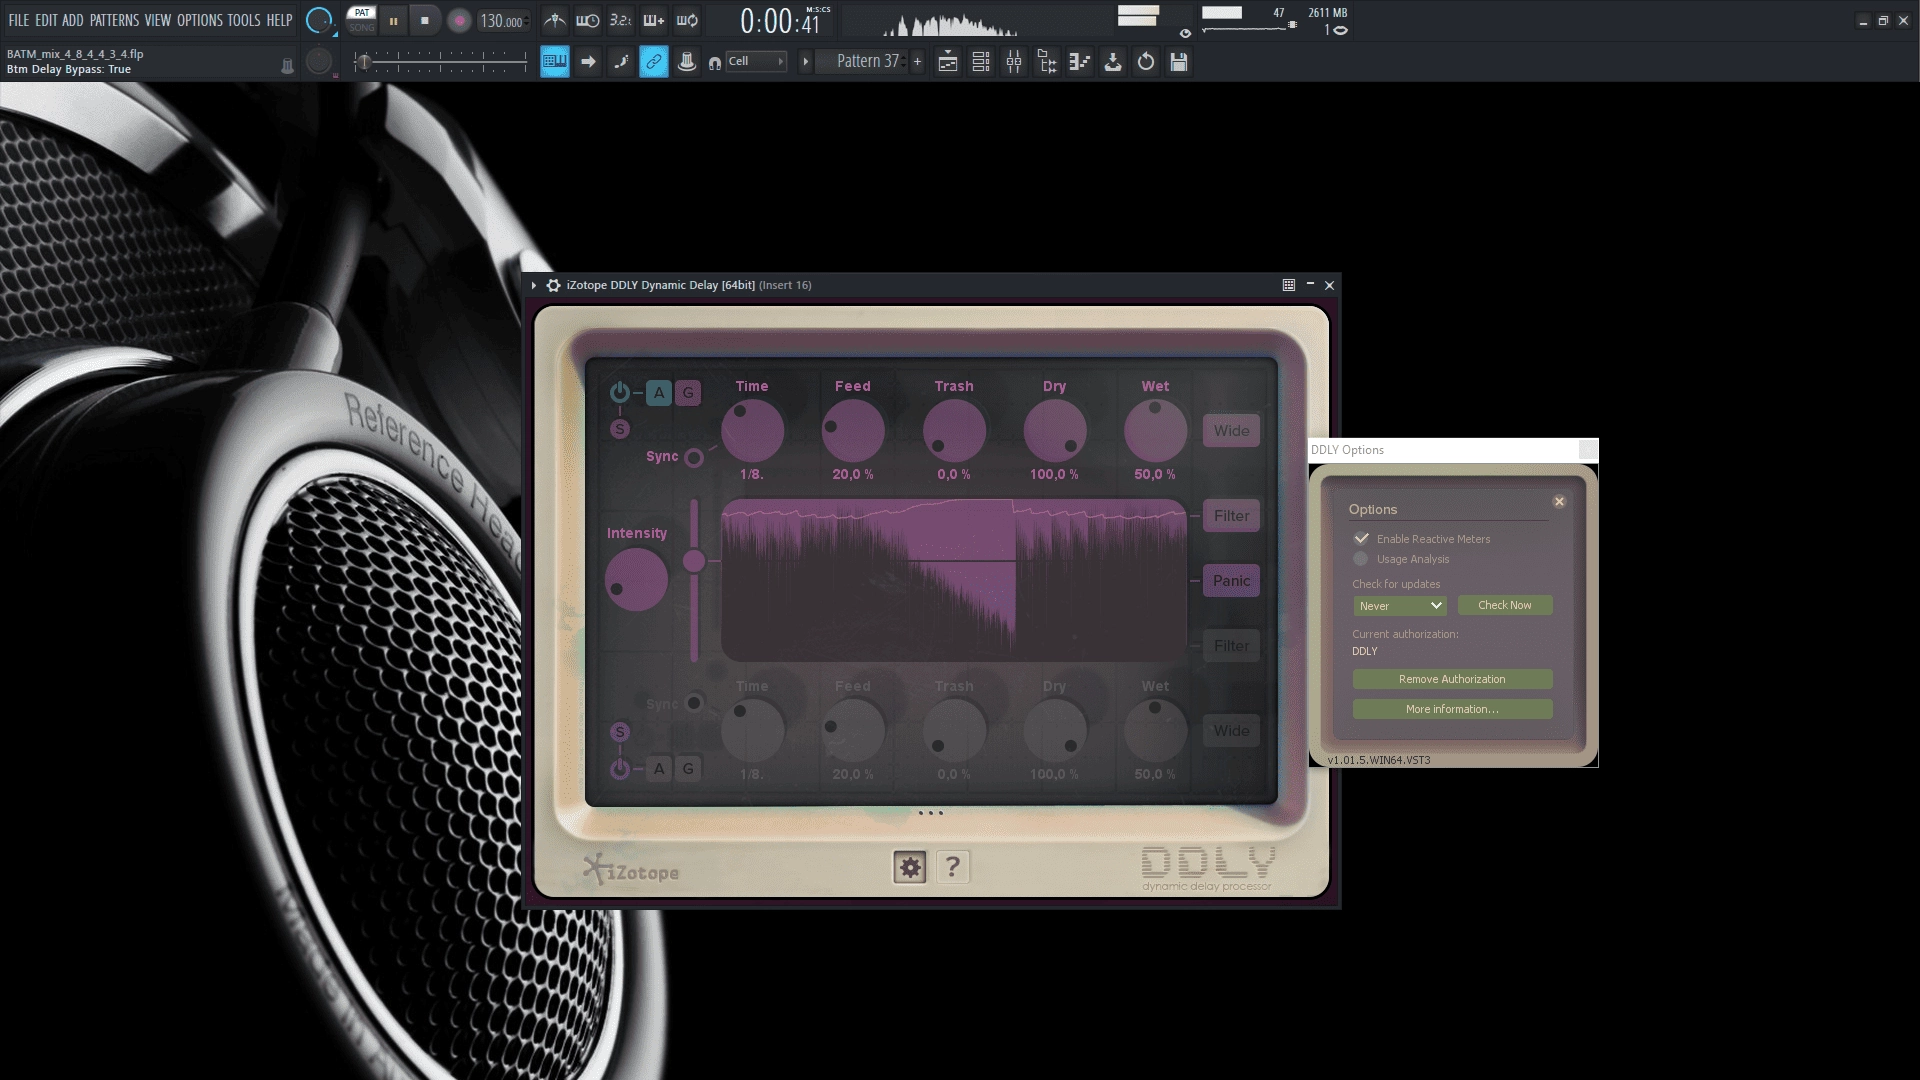Select top delay Grain mode G
The width and height of the screenshot is (1920, 1080).
(688, 393)
